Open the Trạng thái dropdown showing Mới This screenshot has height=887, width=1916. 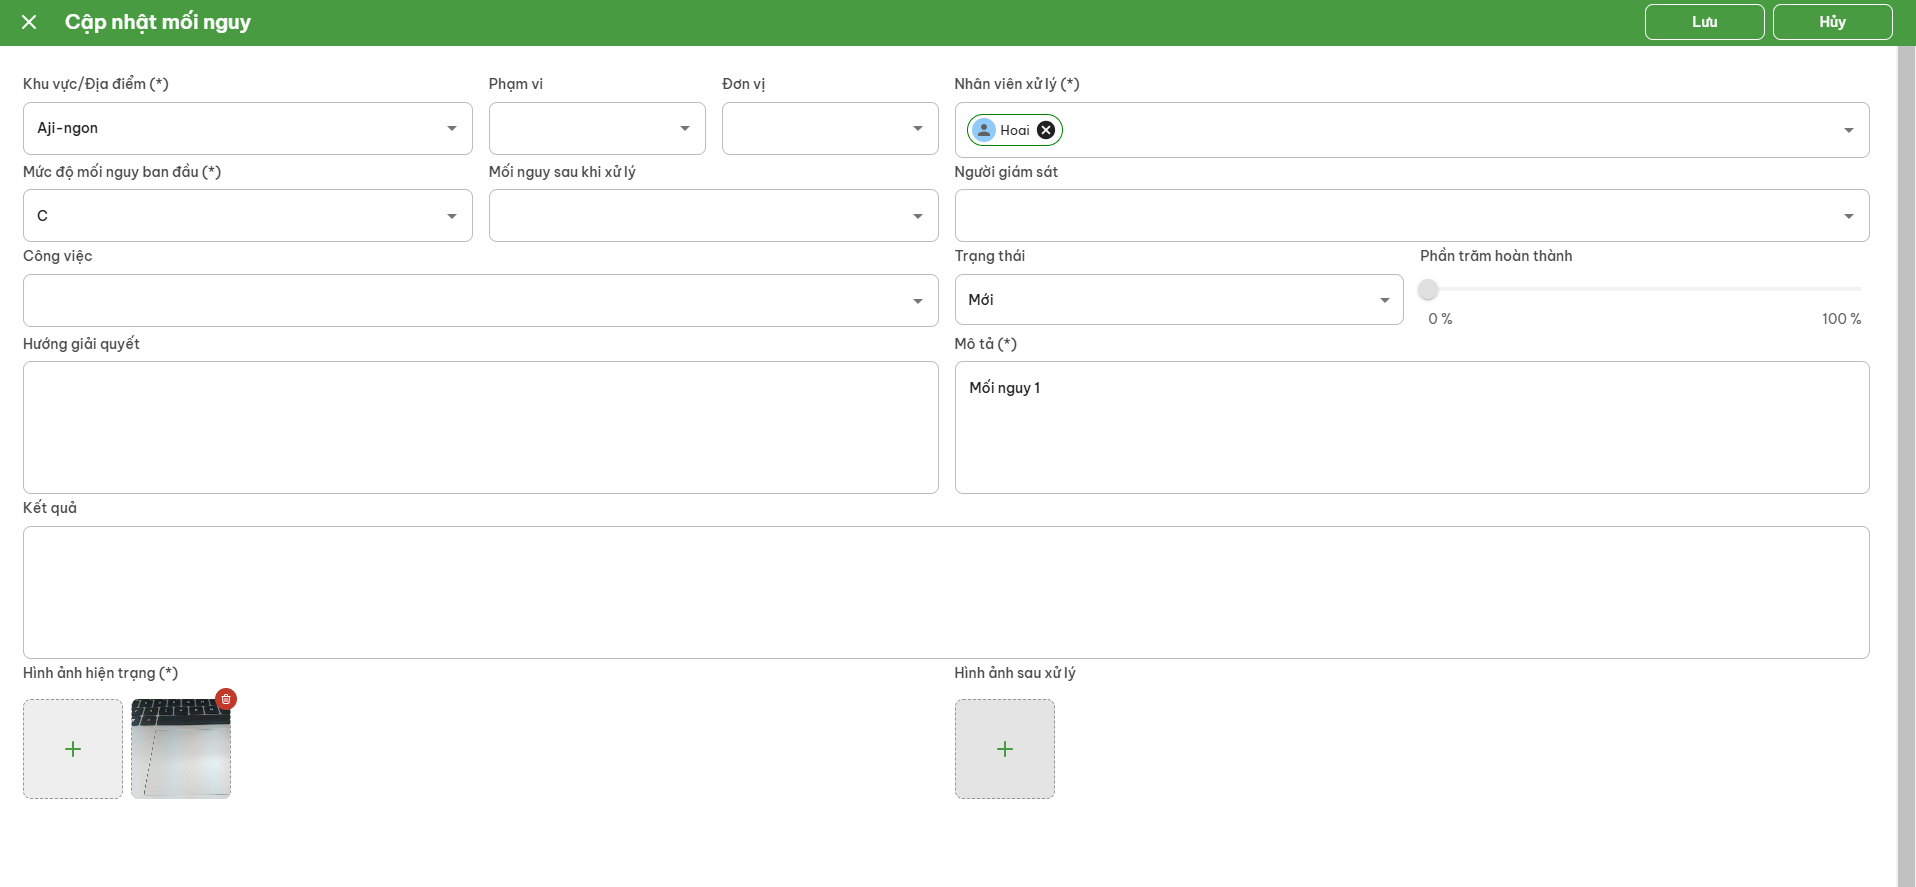(1179, 299)
